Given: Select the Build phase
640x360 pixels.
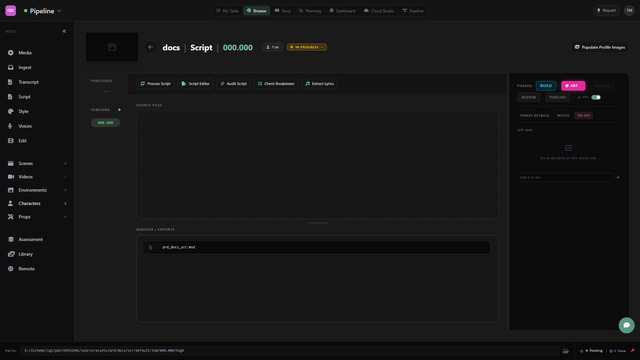Looking at the screenshot, I should click(x=546, y=86).
